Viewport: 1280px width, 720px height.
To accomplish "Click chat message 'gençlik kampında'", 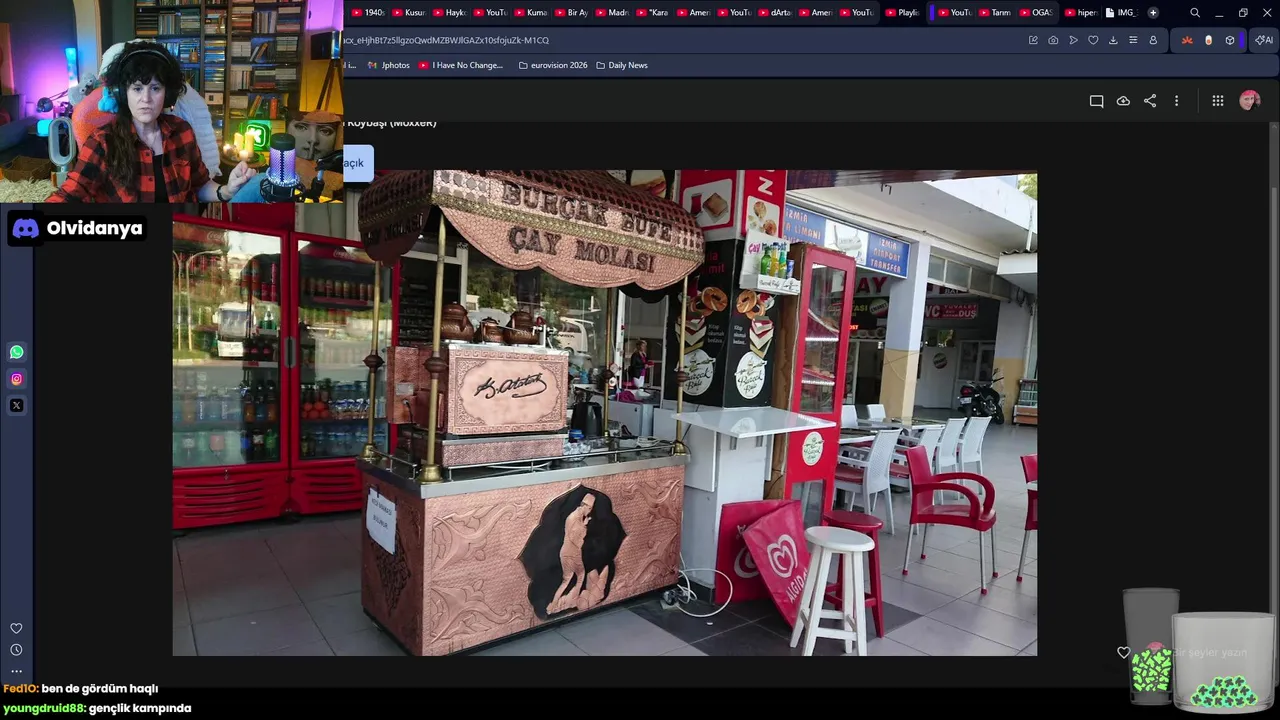I will pos(139,708).
